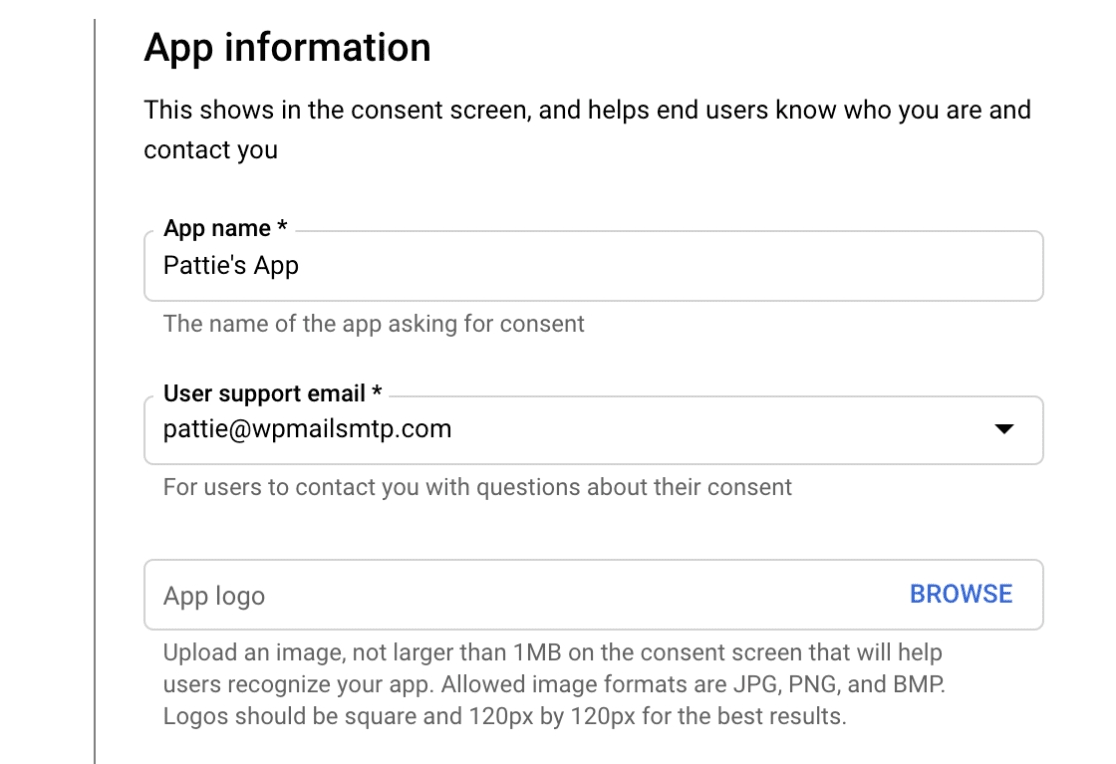Click the App logo upload field

click(x=520, y=595)
